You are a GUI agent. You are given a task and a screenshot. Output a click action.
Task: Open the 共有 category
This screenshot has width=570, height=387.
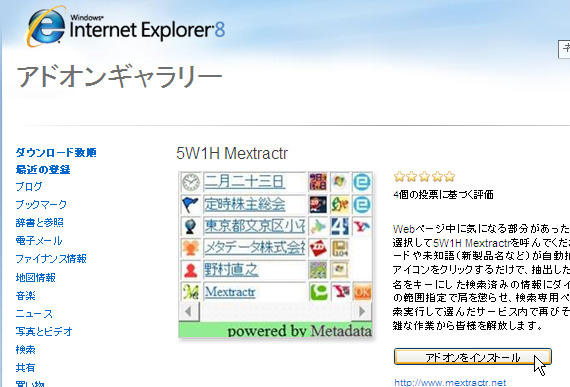[25, 367]
